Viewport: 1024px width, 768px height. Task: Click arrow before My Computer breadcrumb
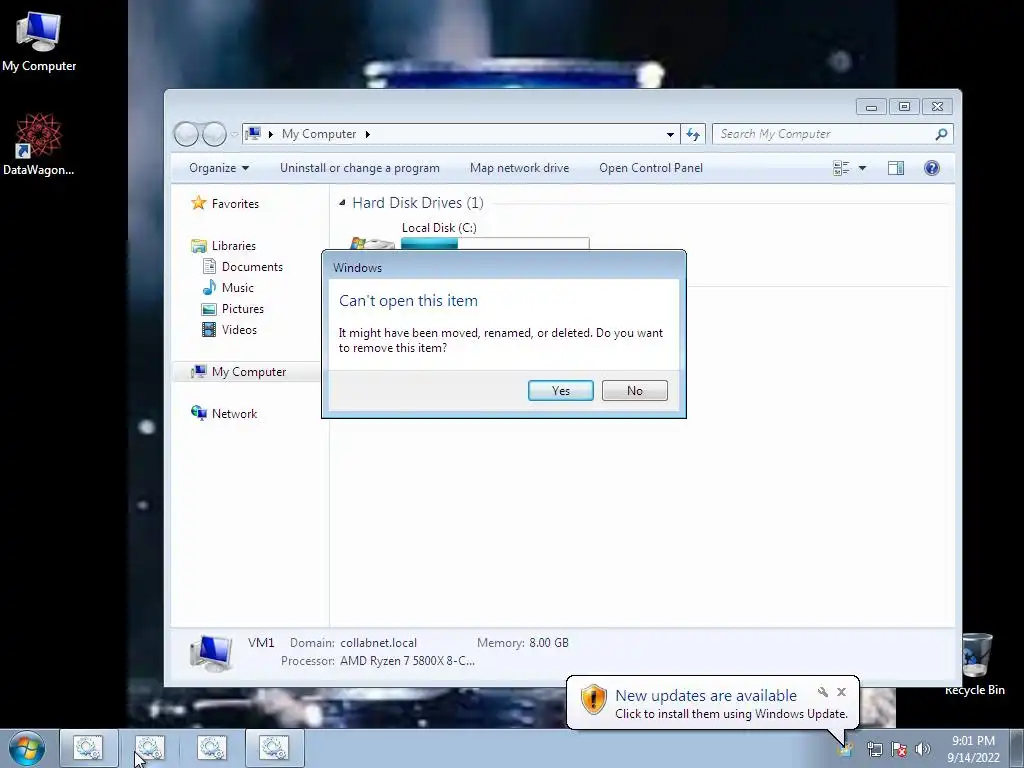270,135
